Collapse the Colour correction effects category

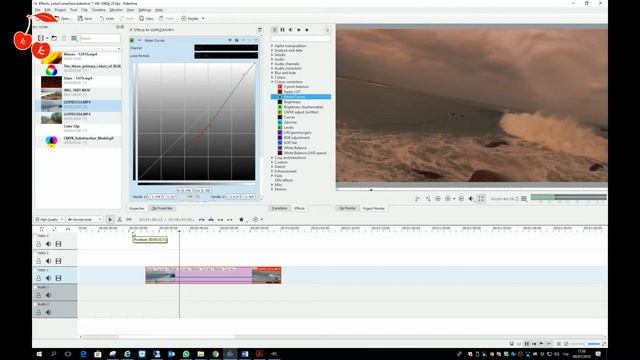coord(272,82)
